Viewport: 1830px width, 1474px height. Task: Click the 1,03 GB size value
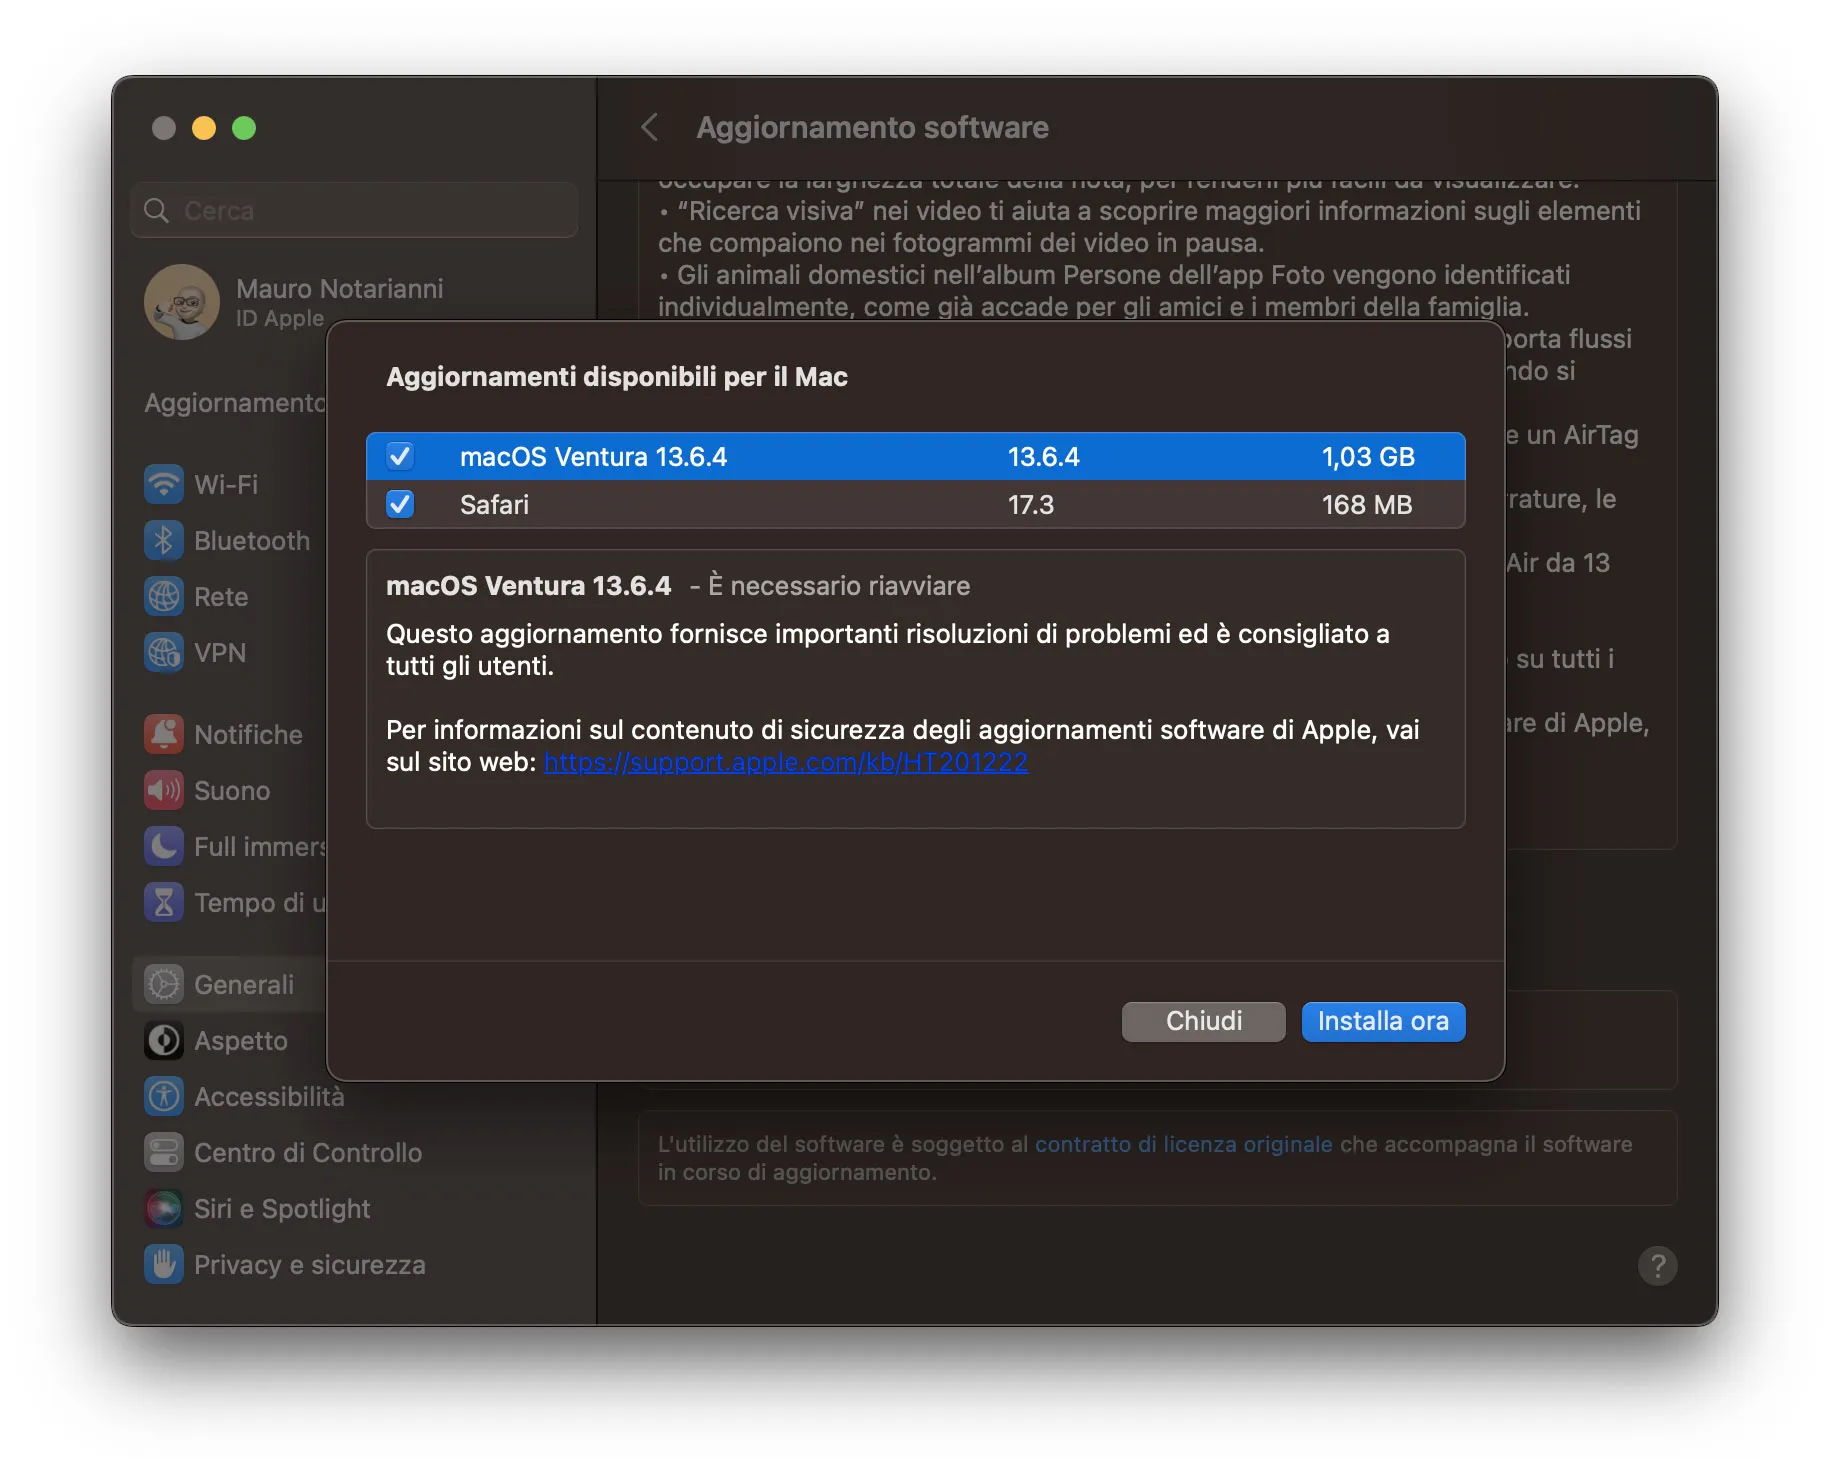click(x=1368, y=457)
